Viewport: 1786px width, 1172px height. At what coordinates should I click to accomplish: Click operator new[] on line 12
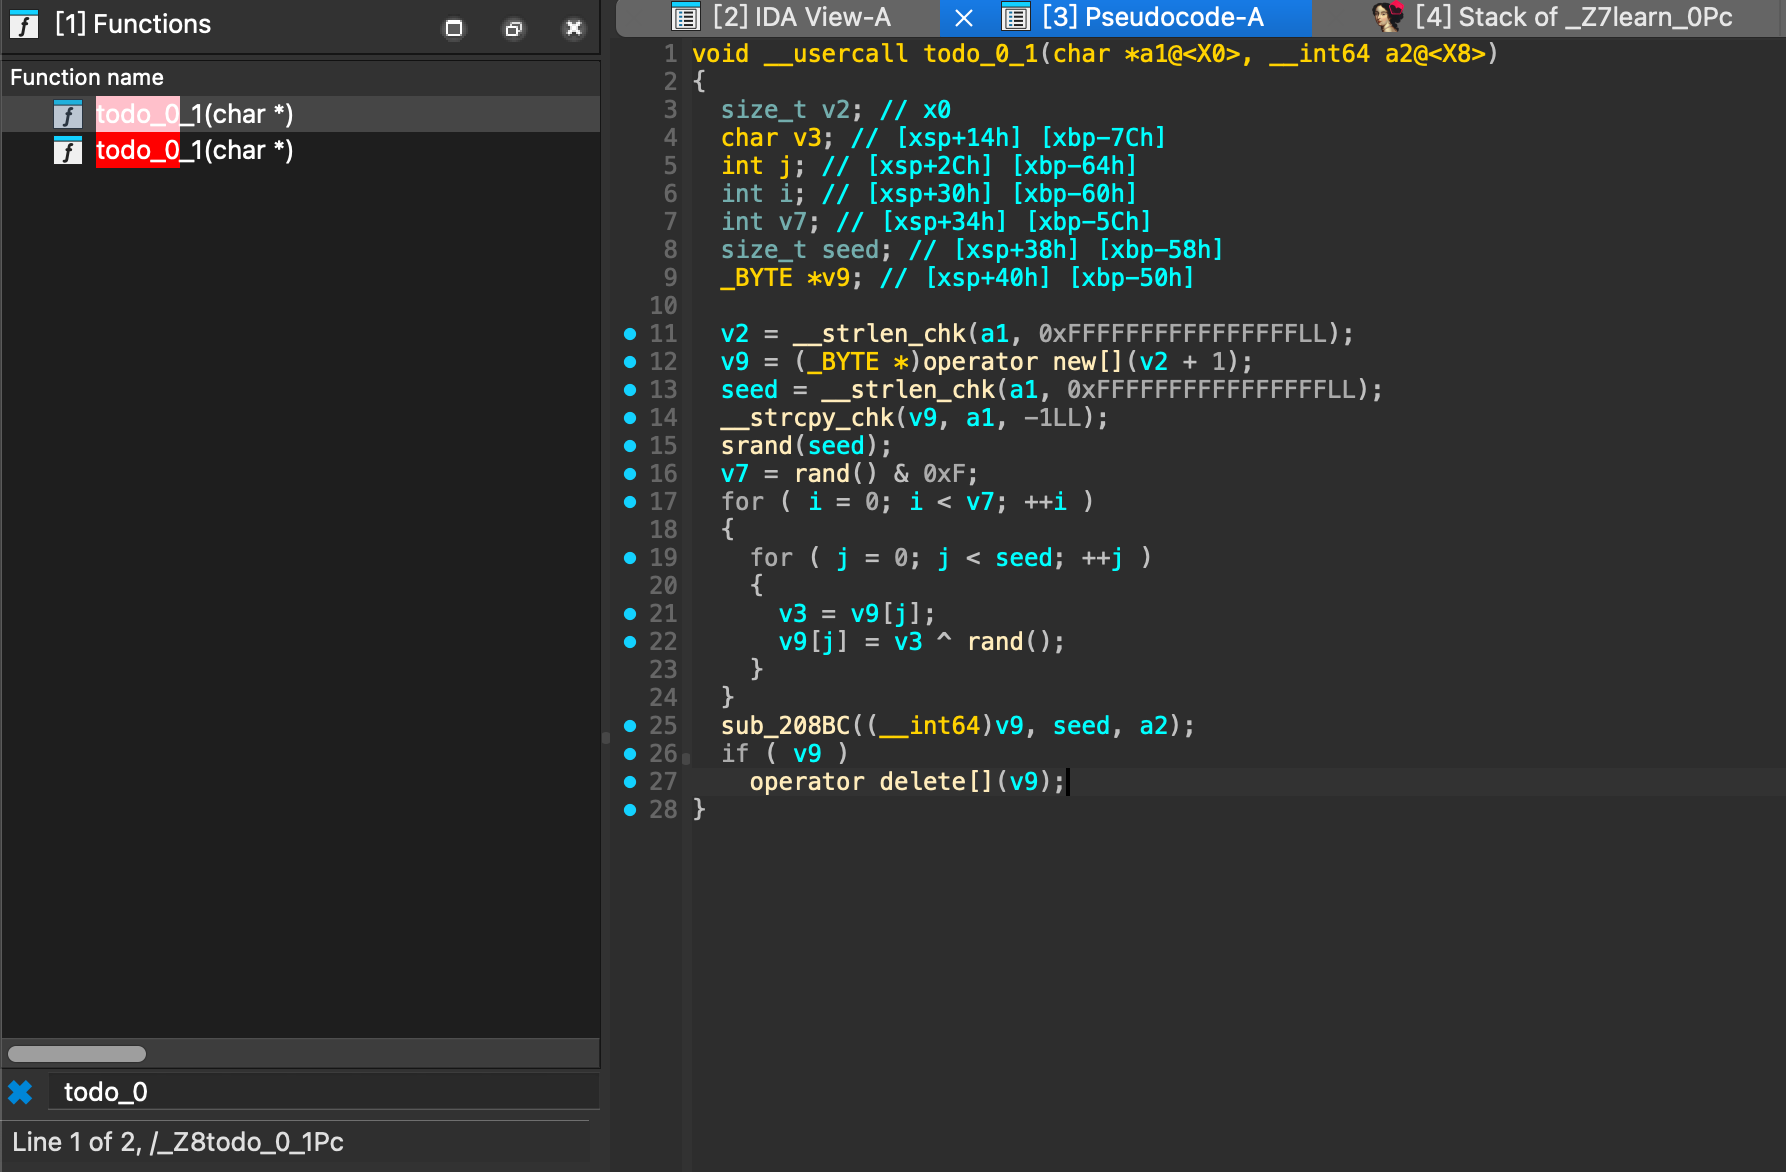point(1023,362)
